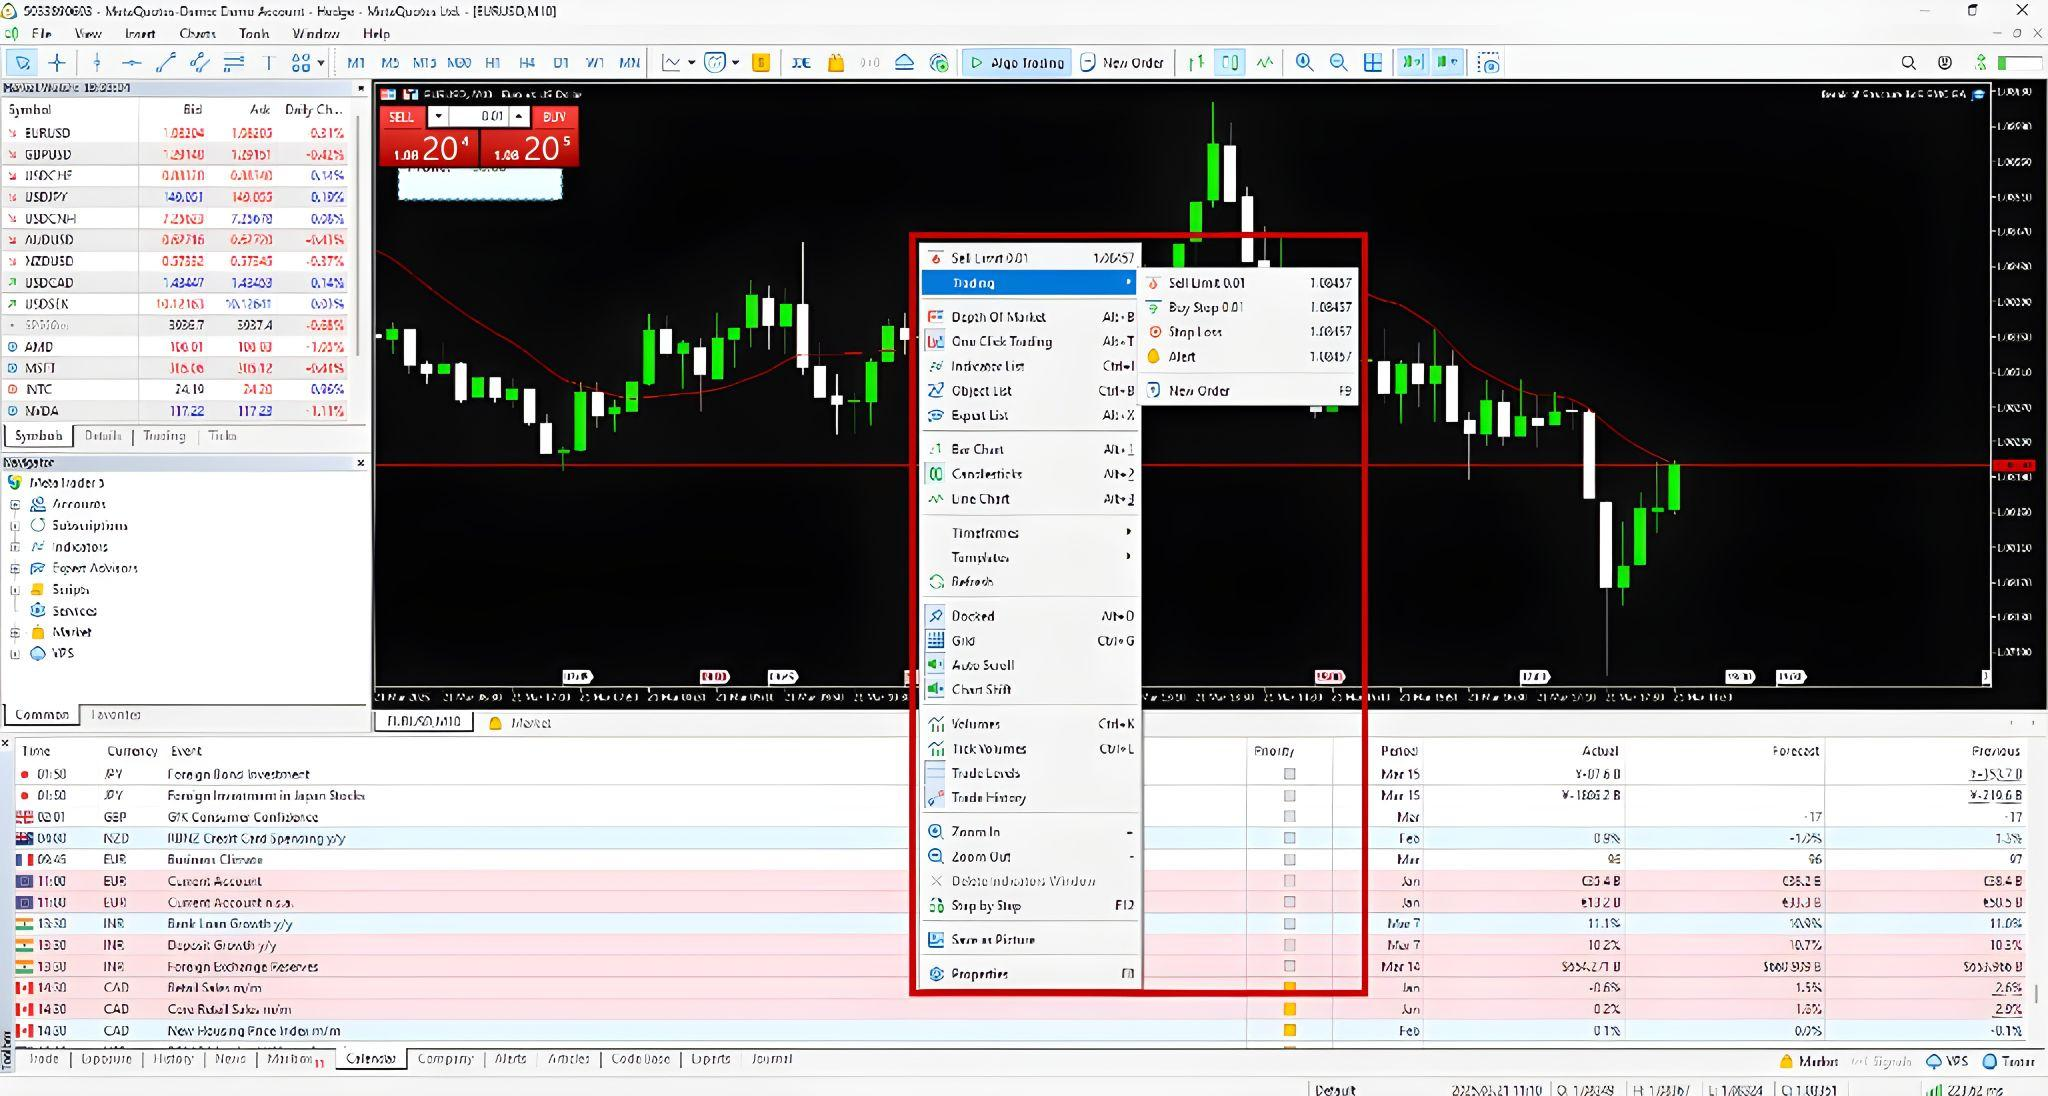Click the Algo Trading button
This screenshot has height=1096, width=2048.
click(1016, 63)
